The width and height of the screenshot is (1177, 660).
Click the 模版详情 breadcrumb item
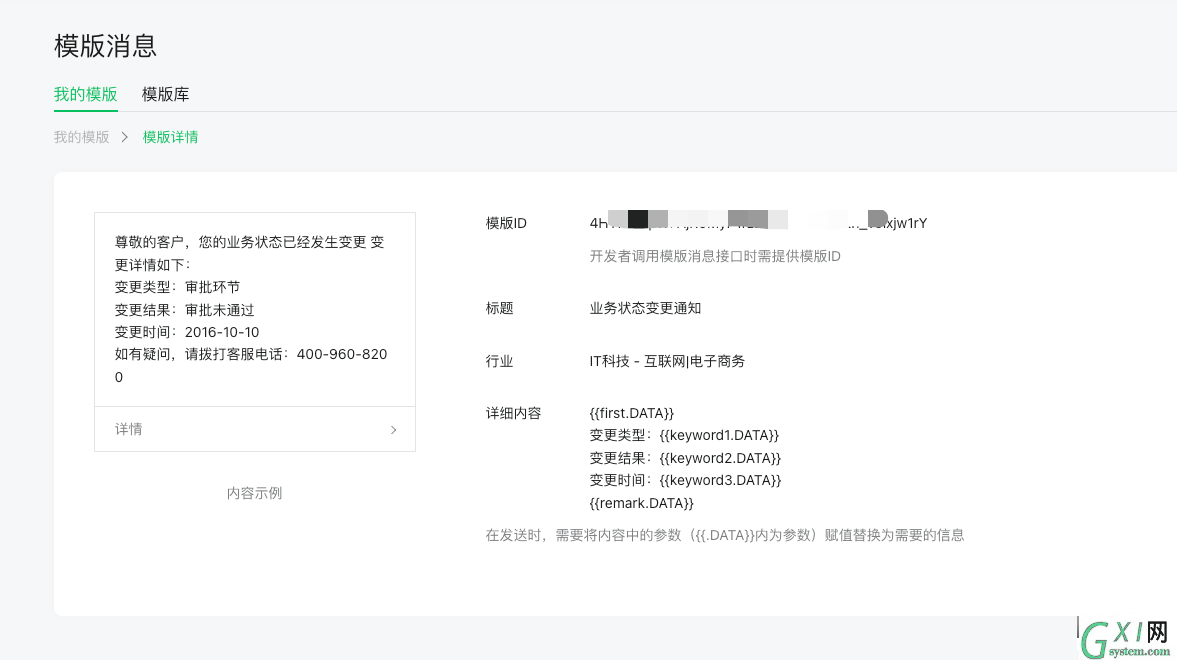coord(170,137)
